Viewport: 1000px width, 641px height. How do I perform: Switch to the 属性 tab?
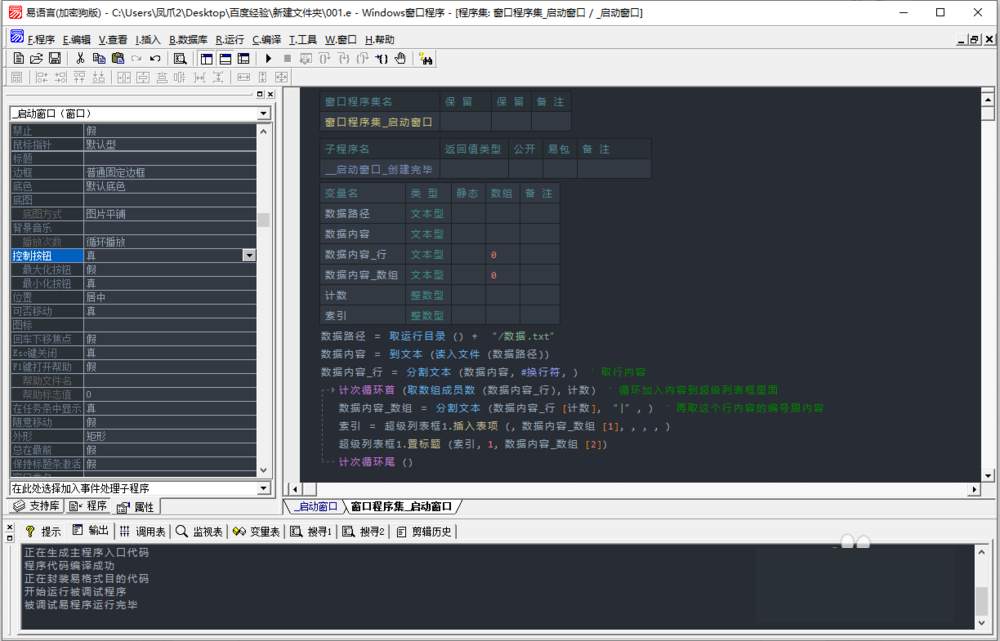(x=136, y=507)
